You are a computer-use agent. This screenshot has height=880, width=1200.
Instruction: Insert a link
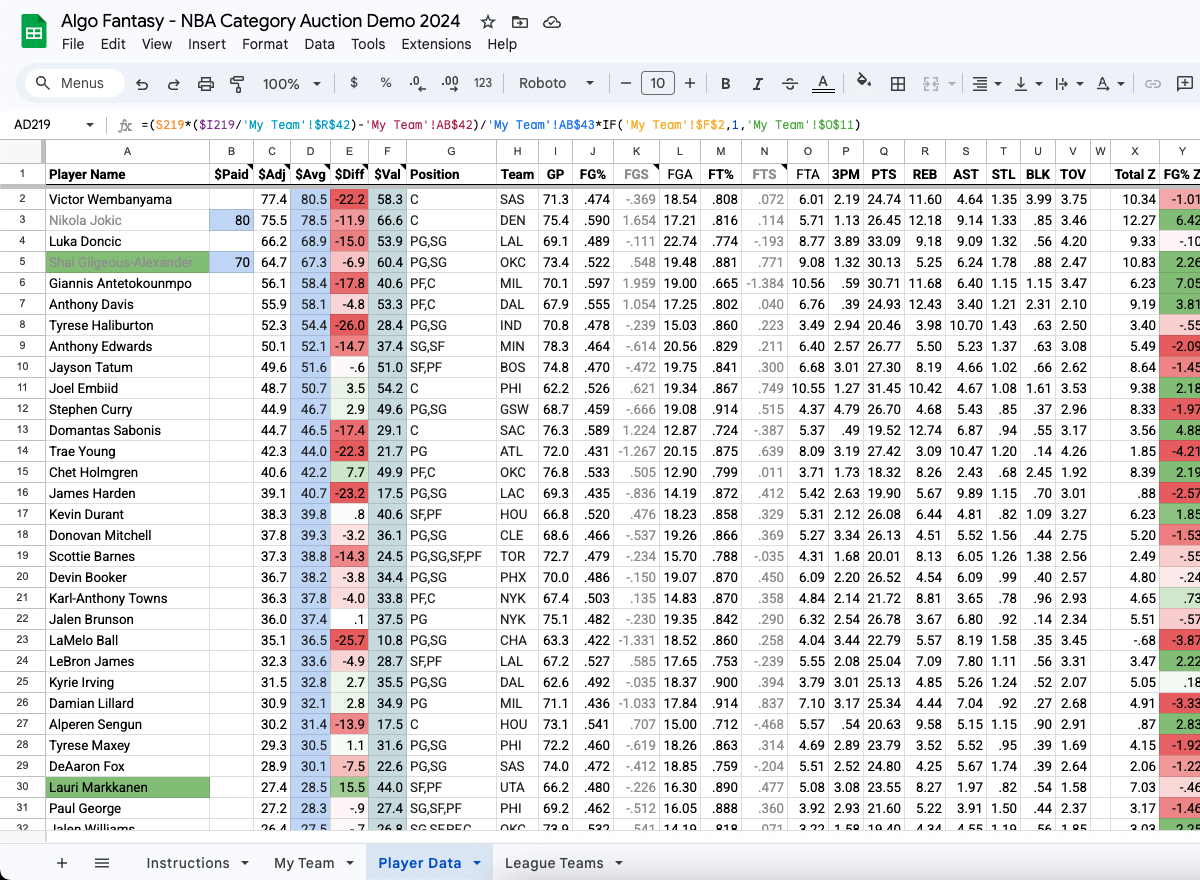pos(1153,84)
